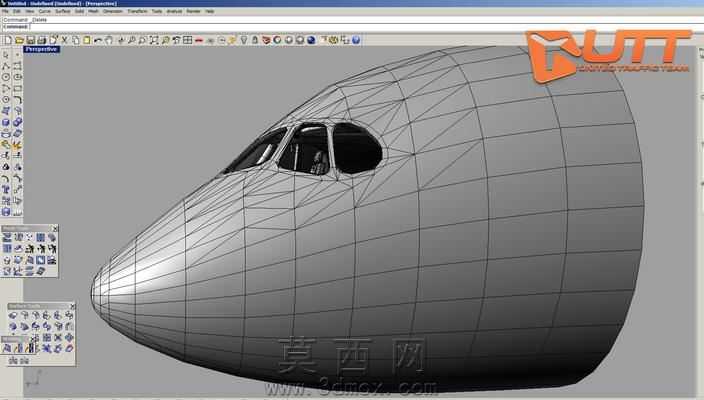Click the Render blue sphere icon
Viewport: 704px width, 400px height.
(x=311, y=40)
